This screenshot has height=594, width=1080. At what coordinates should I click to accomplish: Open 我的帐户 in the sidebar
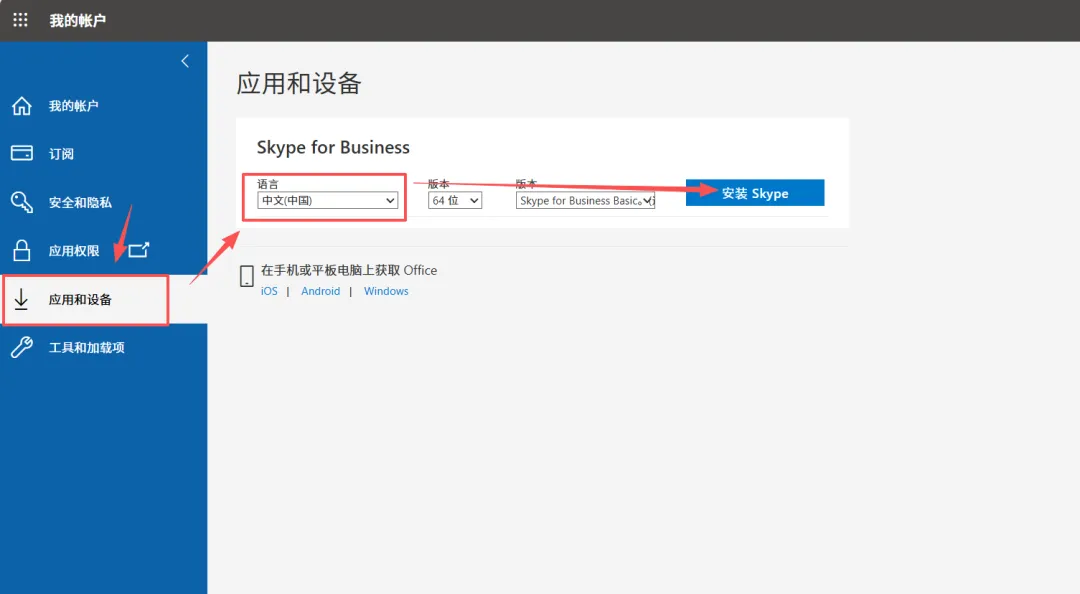click(x=74, y=105)
